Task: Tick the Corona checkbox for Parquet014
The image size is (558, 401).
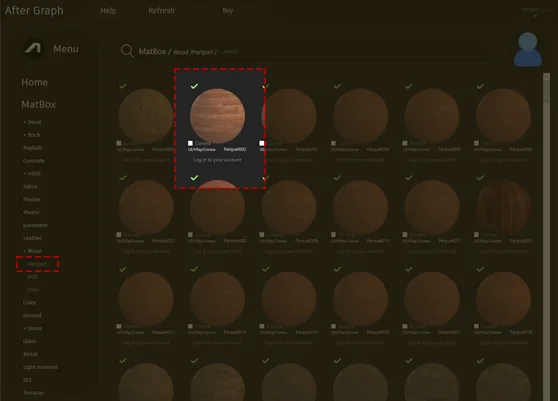Action: pos(190,326)
